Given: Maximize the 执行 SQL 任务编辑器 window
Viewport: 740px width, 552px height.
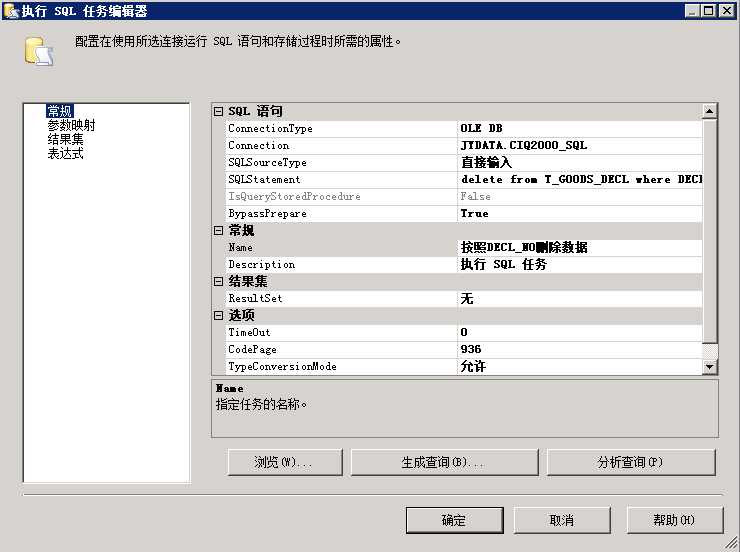Looking at the screenshot, I should [x=708, y=10].
